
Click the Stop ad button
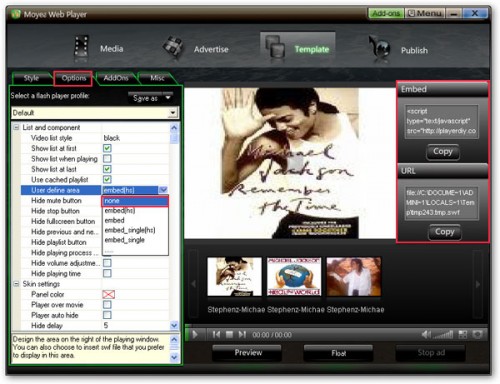(431, 353)
